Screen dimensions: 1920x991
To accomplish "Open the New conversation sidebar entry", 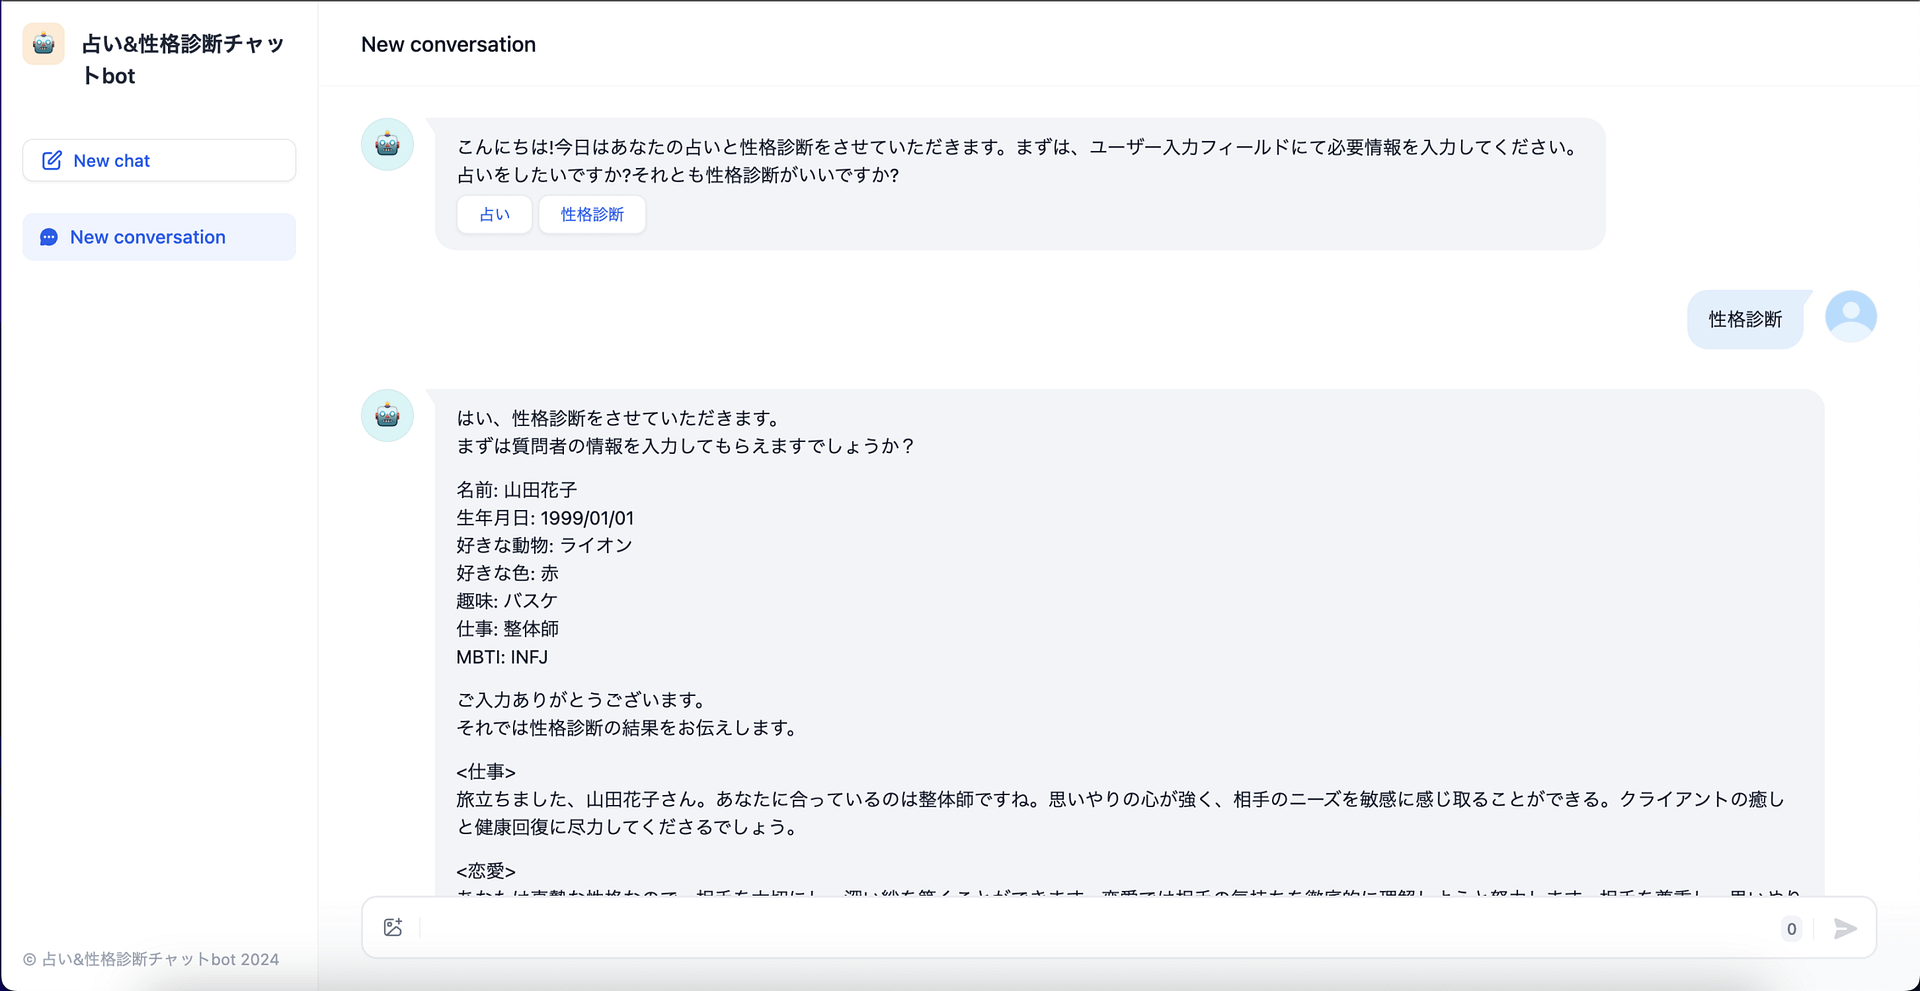I will [x=158, y=237].
